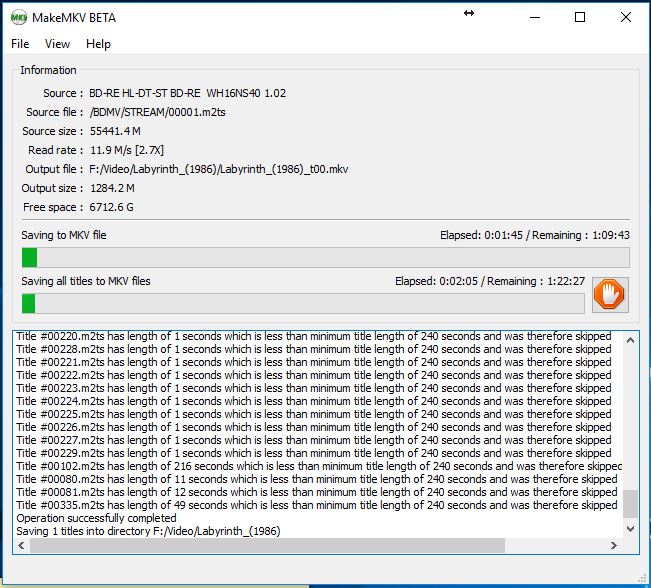Click Elapsed 0:02:05 / Remaining 1:22:27 text
Image resolution: width=651 pixels, height=588 pixels.
pos(490,281)
